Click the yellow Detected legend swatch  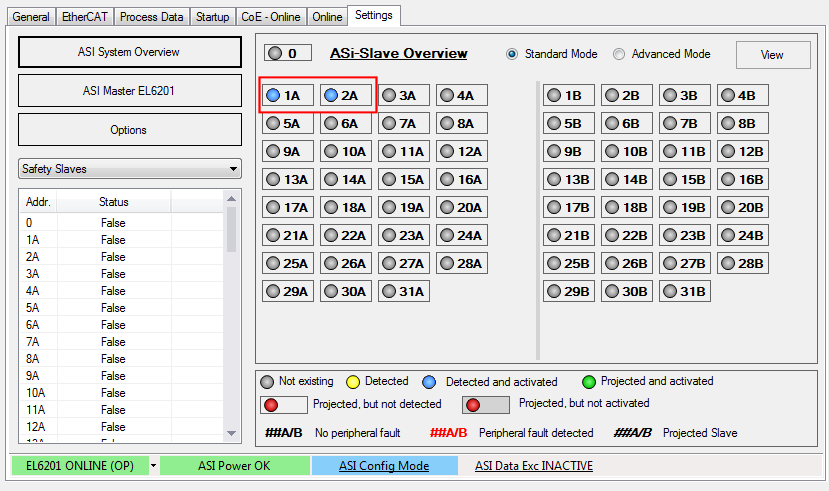(x=353, y=382)
